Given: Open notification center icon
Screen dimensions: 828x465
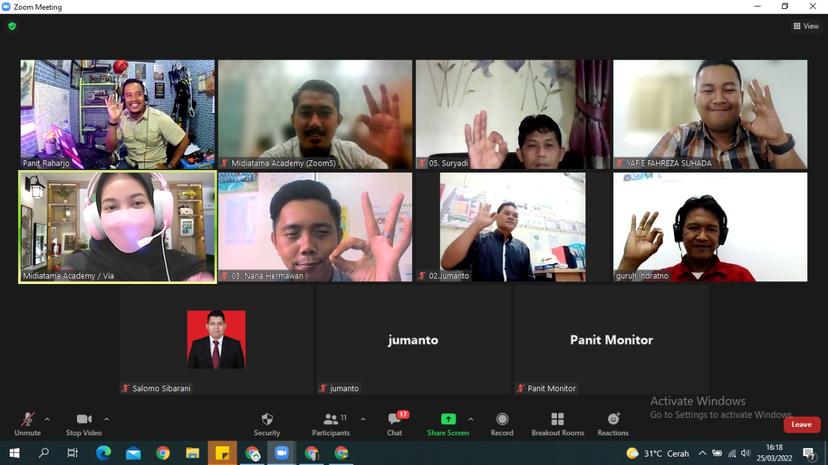Looking at the screenshot, I should pyautogui.click(x=809, y=453).
